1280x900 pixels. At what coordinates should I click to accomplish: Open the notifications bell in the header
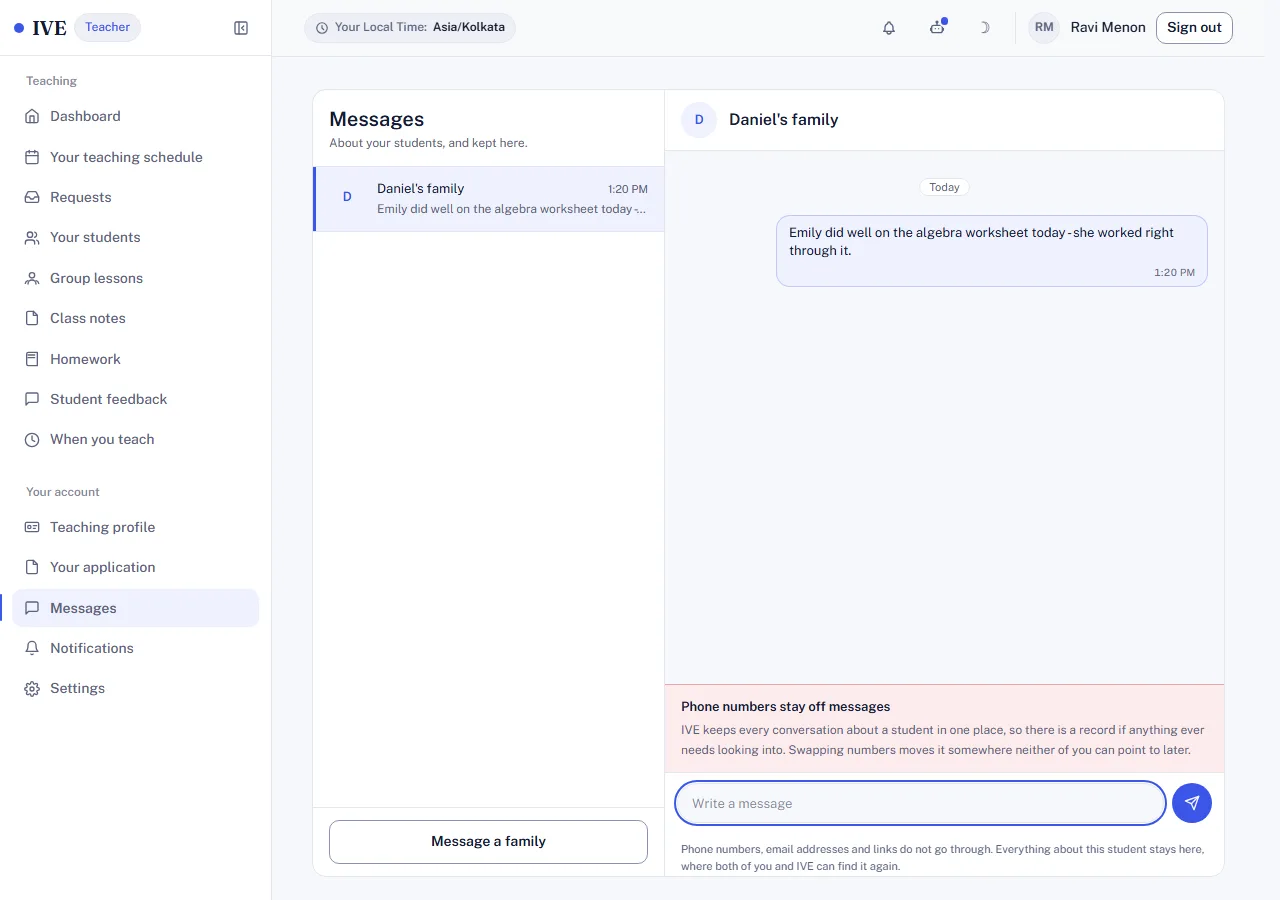coord(889,28)
